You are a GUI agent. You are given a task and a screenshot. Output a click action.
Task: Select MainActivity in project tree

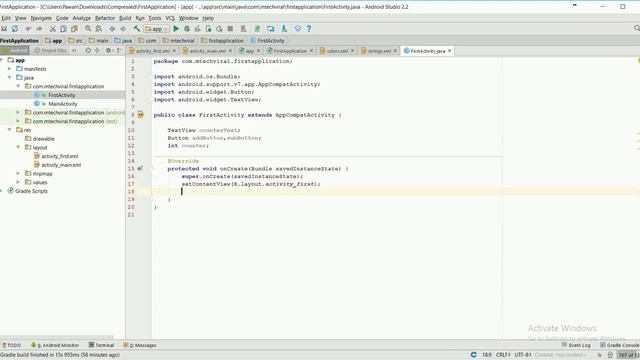coord(62,104)
